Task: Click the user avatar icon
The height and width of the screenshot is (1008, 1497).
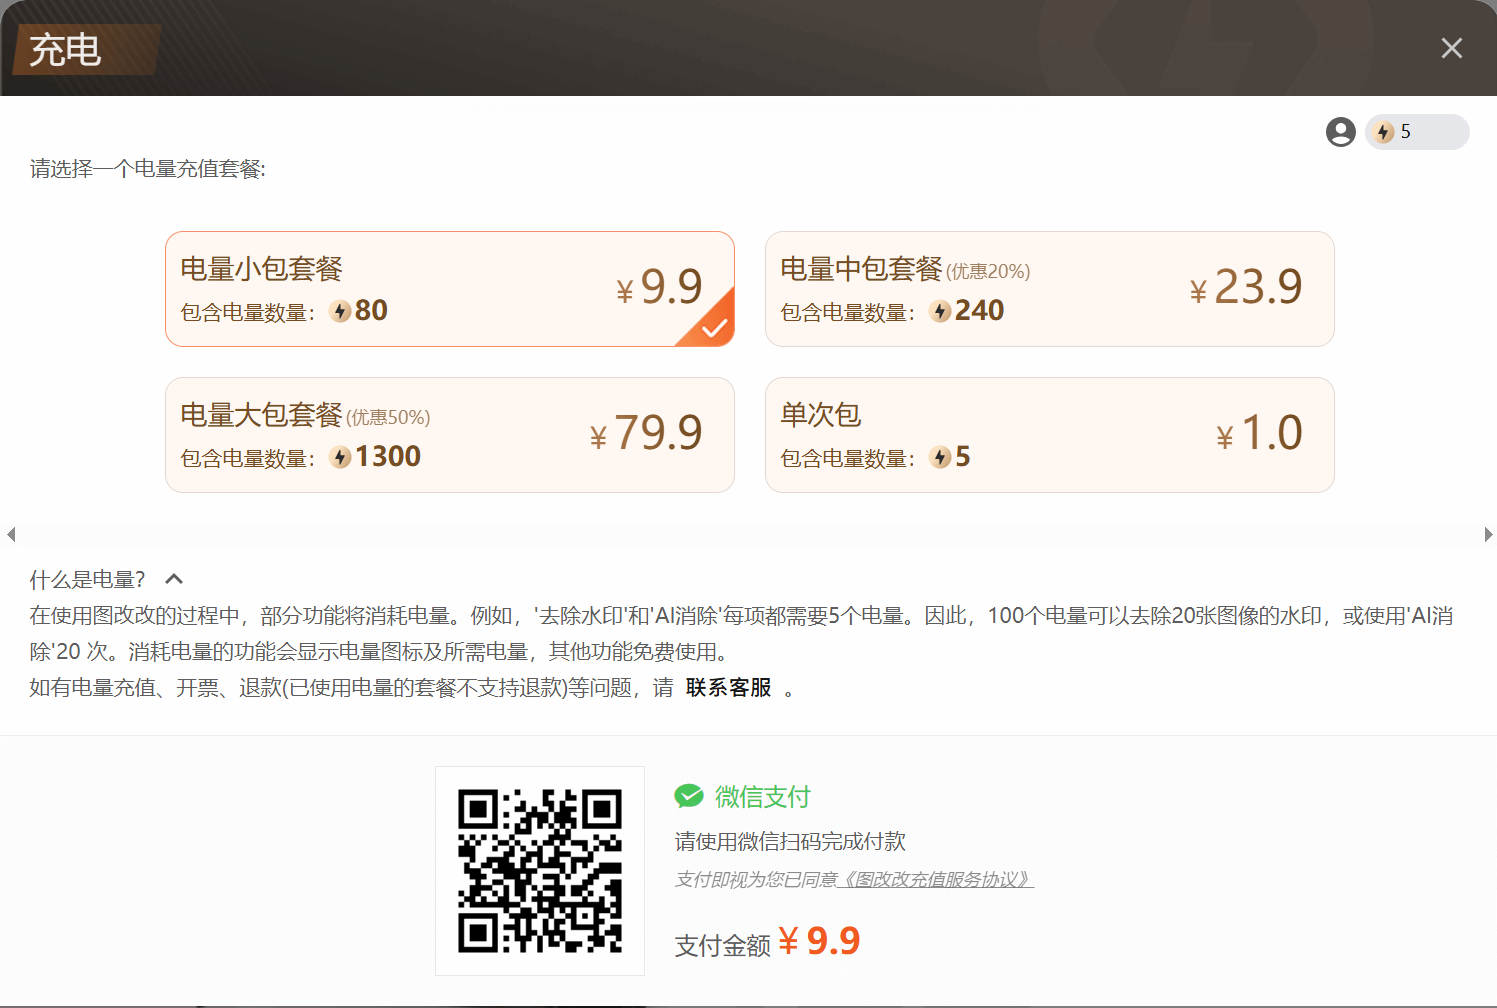Action: 1340,131
